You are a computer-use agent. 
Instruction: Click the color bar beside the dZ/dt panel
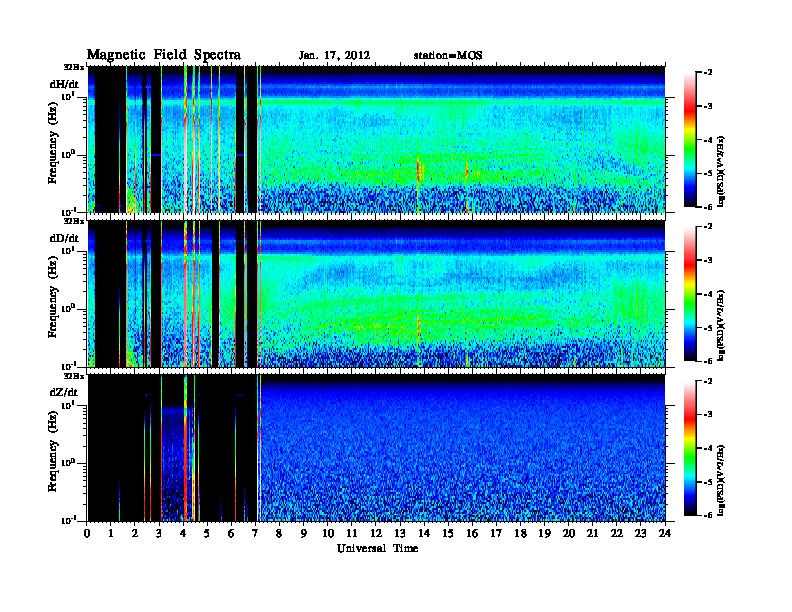coord(689,448)
